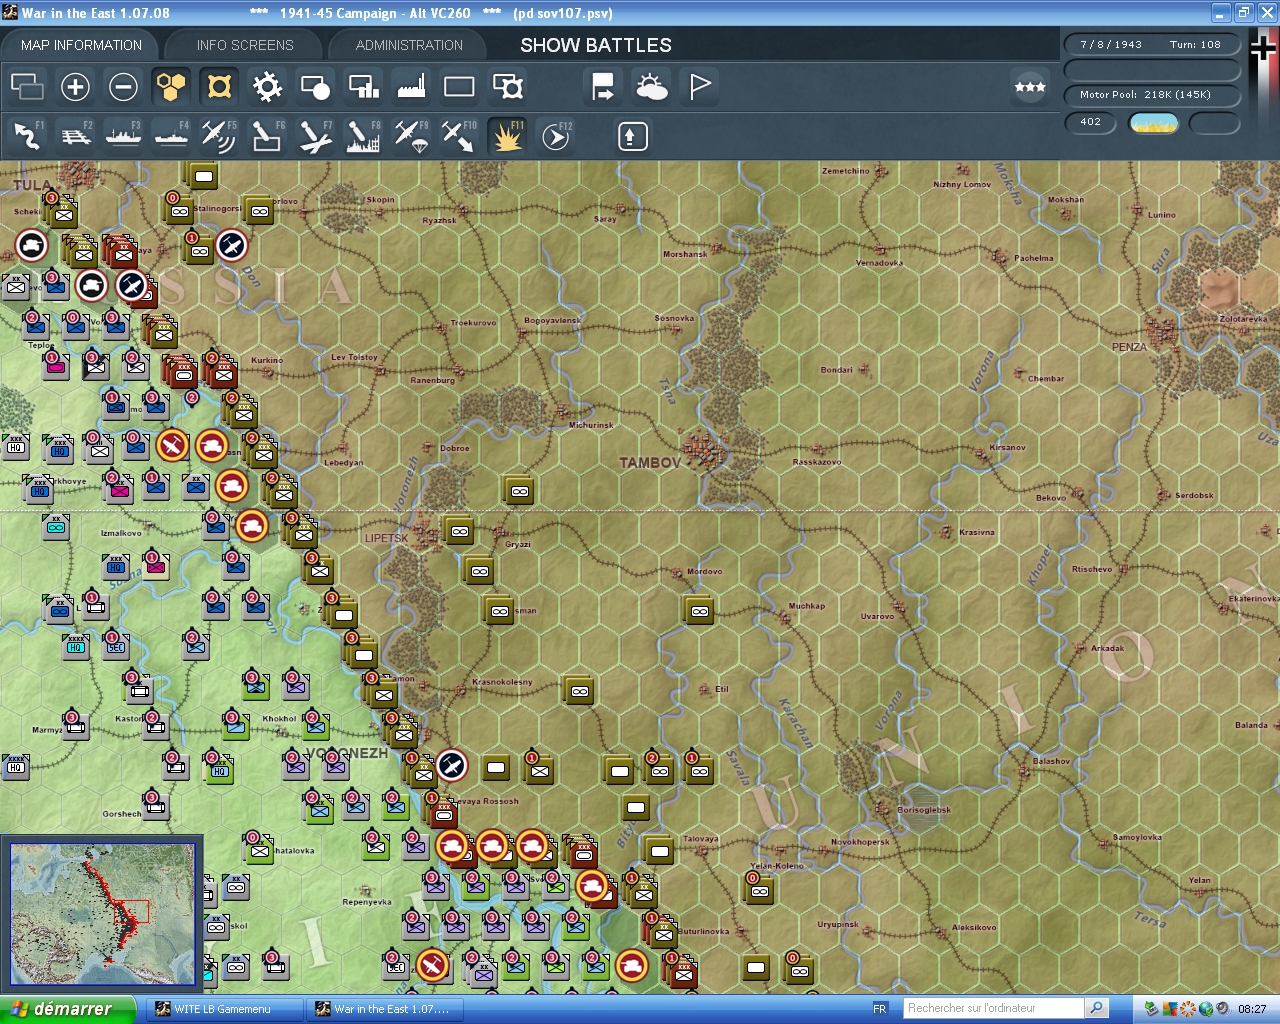Select the F4 amphibious transport icon
The image size is (1280, 1024).
(171, 136)
